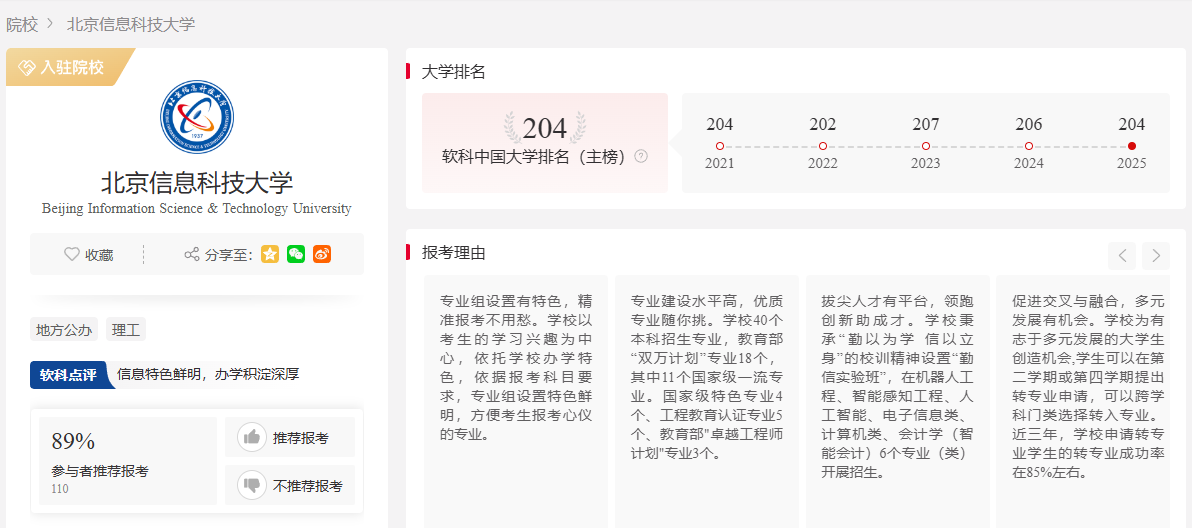The width and height of the screenshot is (1192, 528).
Task: Click the 204 ranking number card
Action: (x=545, y=143)
